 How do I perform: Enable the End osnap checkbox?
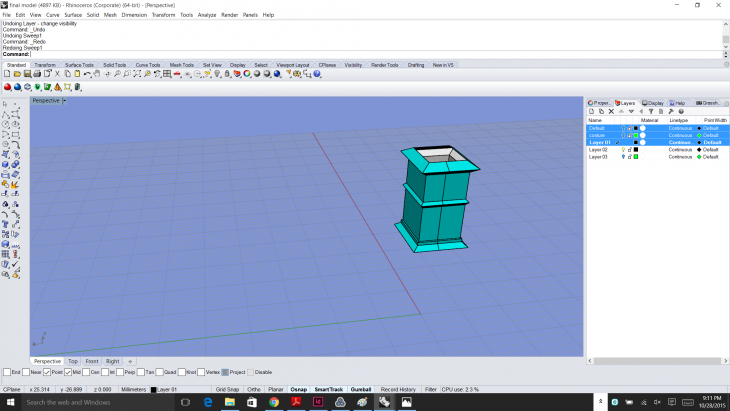[x=6, y=372]
